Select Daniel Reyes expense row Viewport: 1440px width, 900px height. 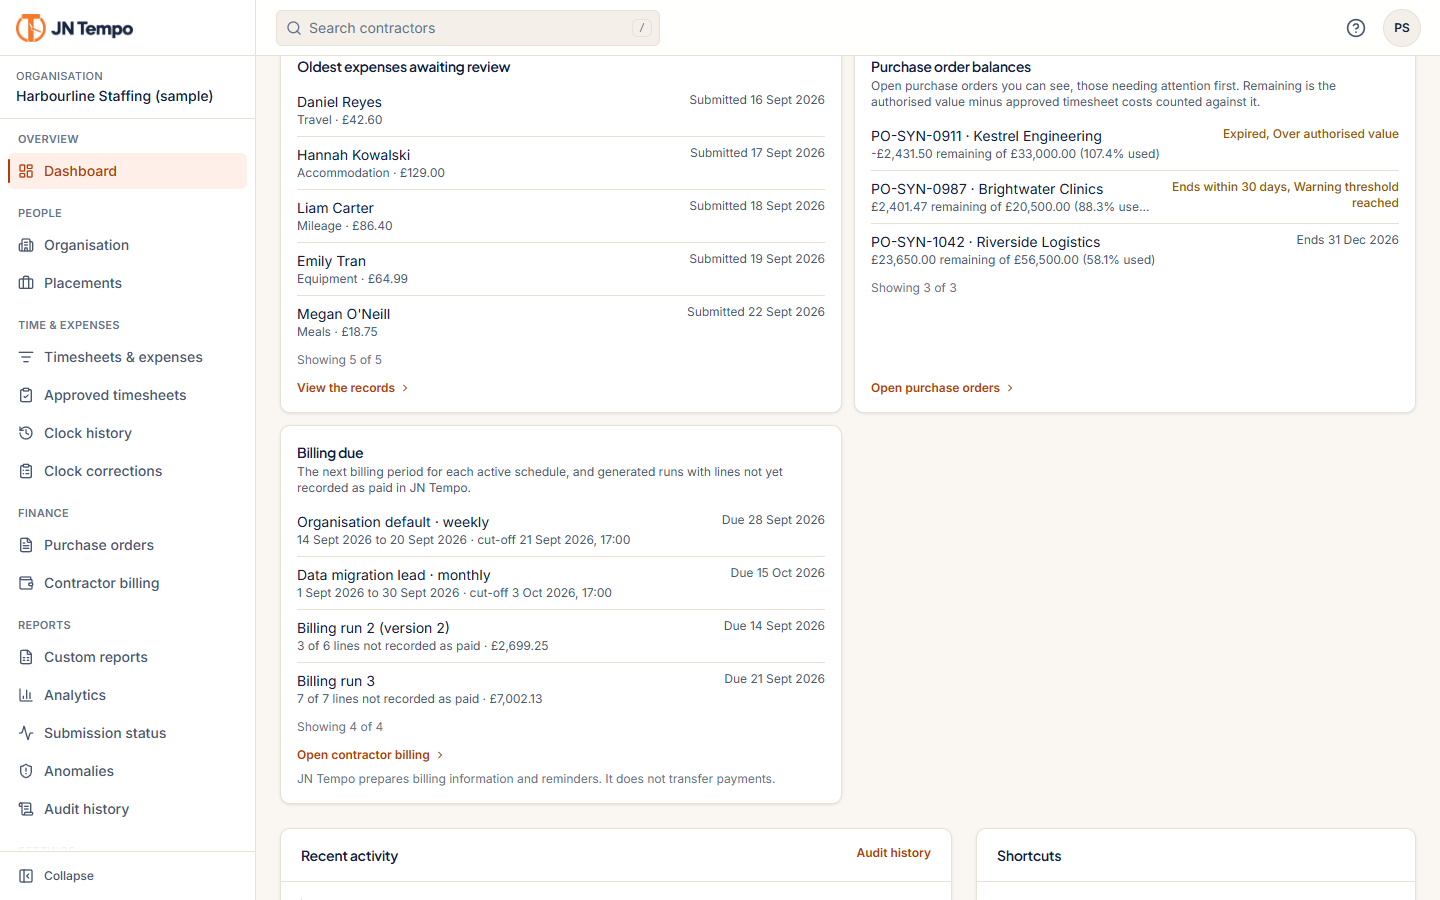click(x=561, y=110)
